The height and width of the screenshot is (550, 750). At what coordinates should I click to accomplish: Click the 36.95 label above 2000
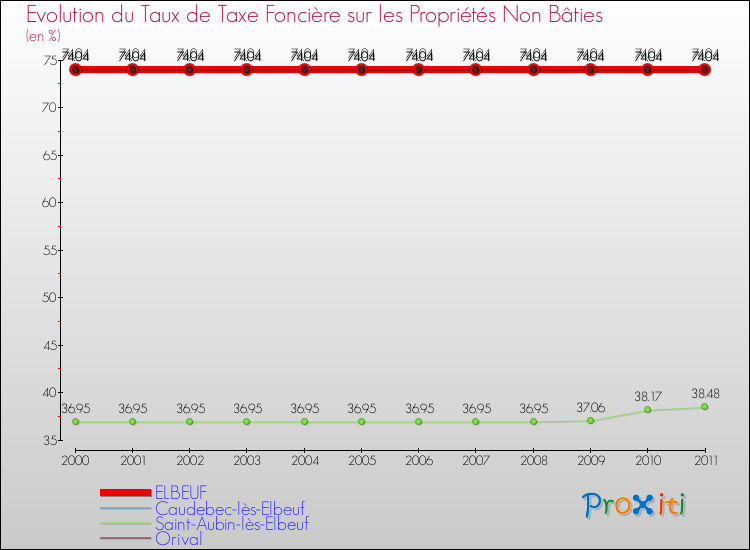pos(76,409)
